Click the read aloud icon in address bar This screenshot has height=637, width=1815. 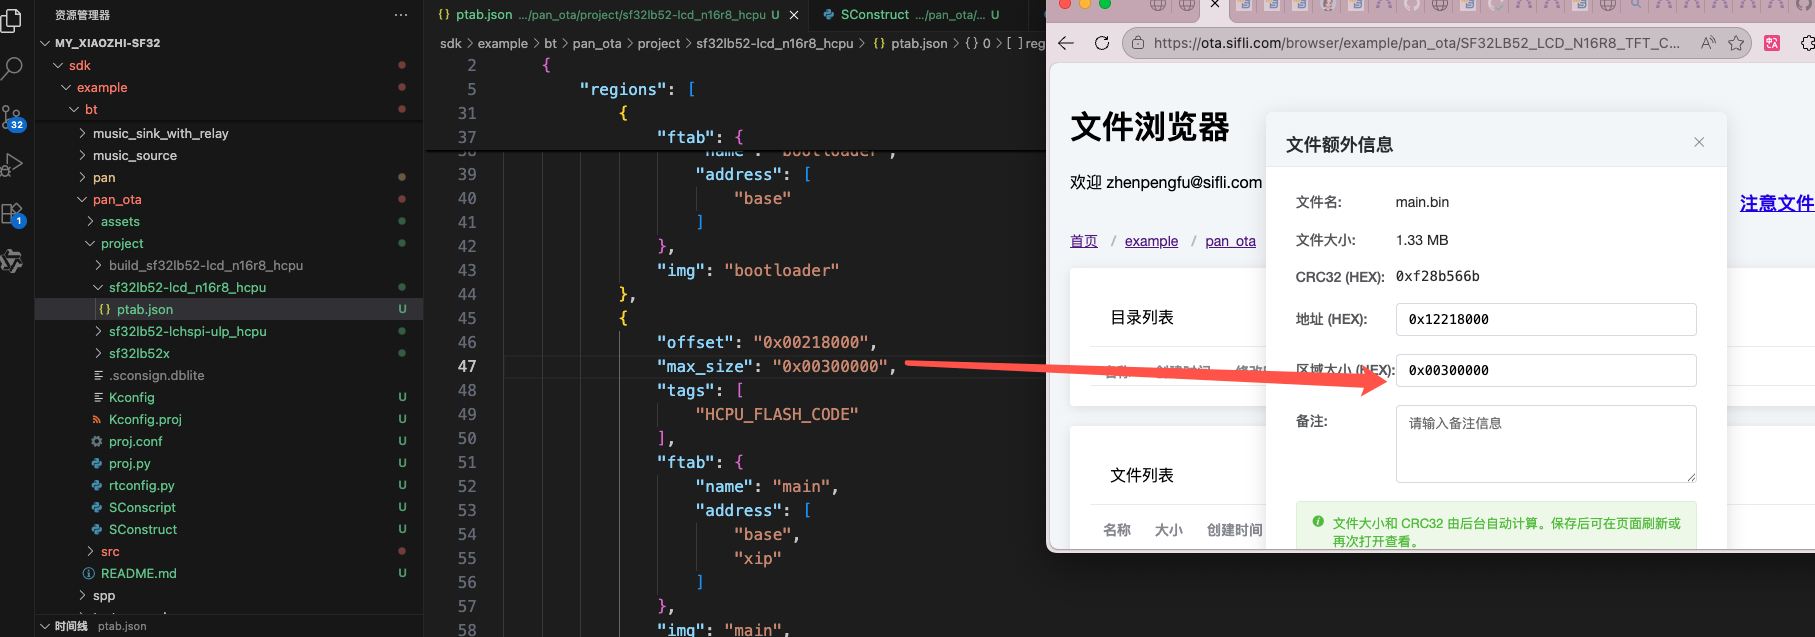pos(1708,43)
